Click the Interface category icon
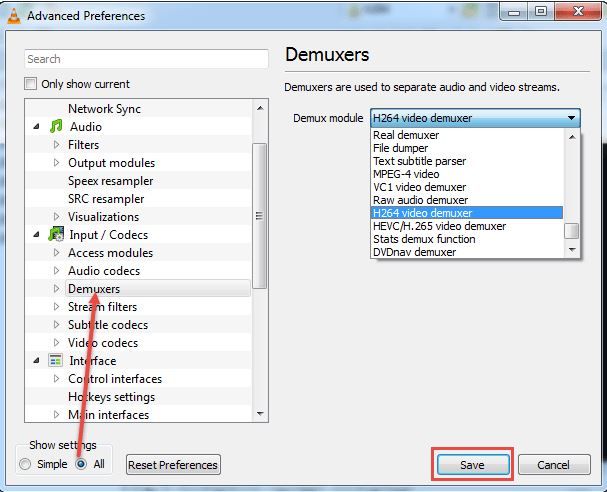The height and width of the screenshot is (492, 607). click(x=55, y=360)
